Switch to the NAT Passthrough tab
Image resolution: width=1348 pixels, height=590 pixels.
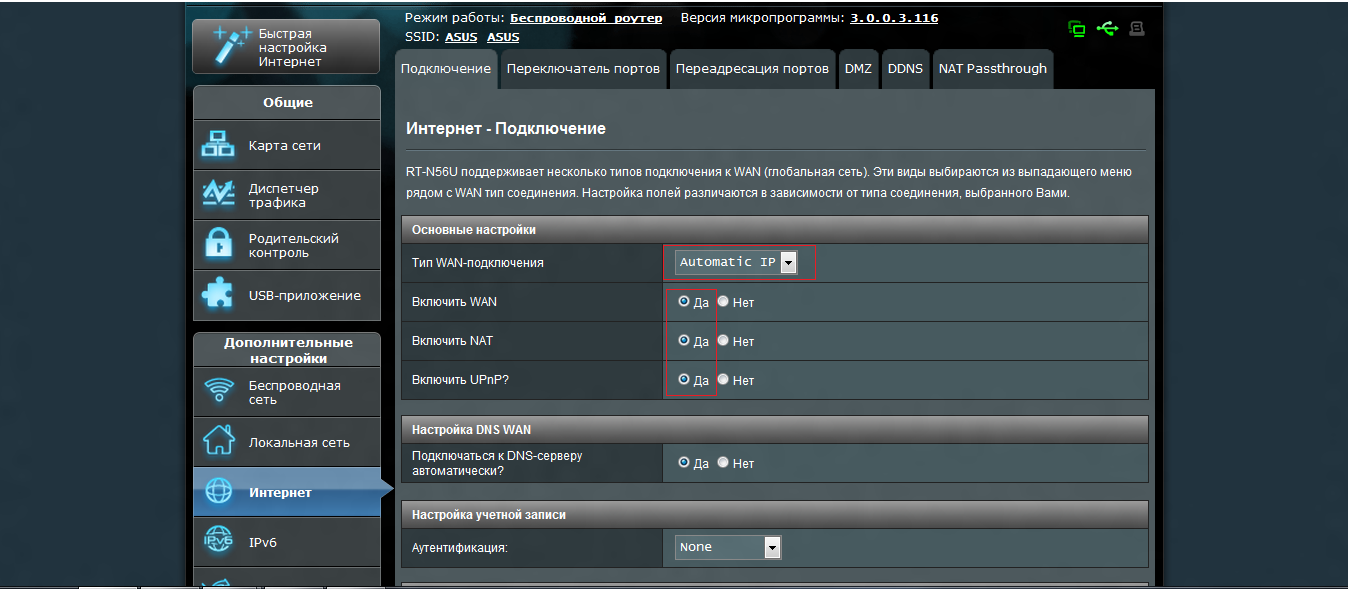click(992, 69)
